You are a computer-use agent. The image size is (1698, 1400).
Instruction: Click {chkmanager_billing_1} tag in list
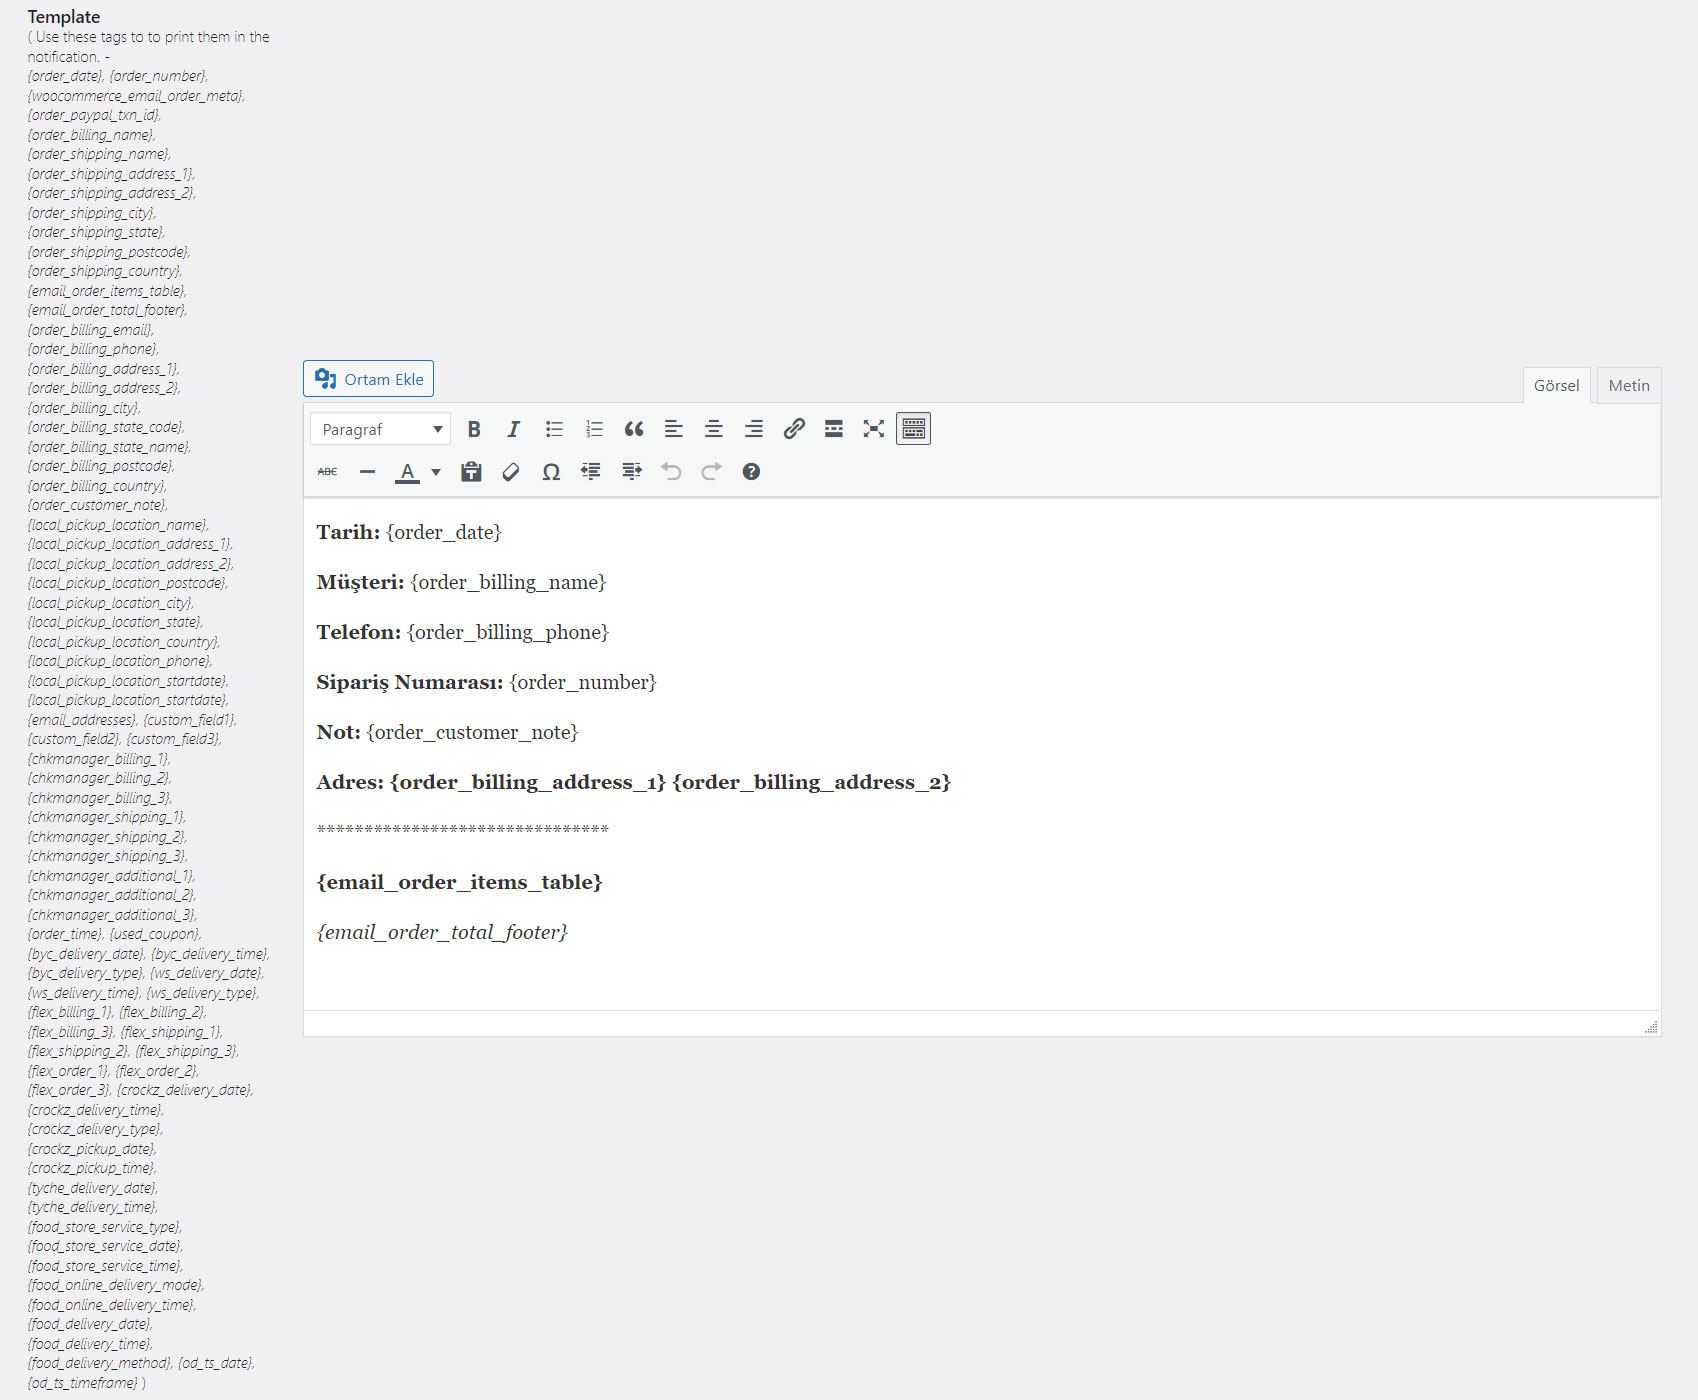(99, 759)
